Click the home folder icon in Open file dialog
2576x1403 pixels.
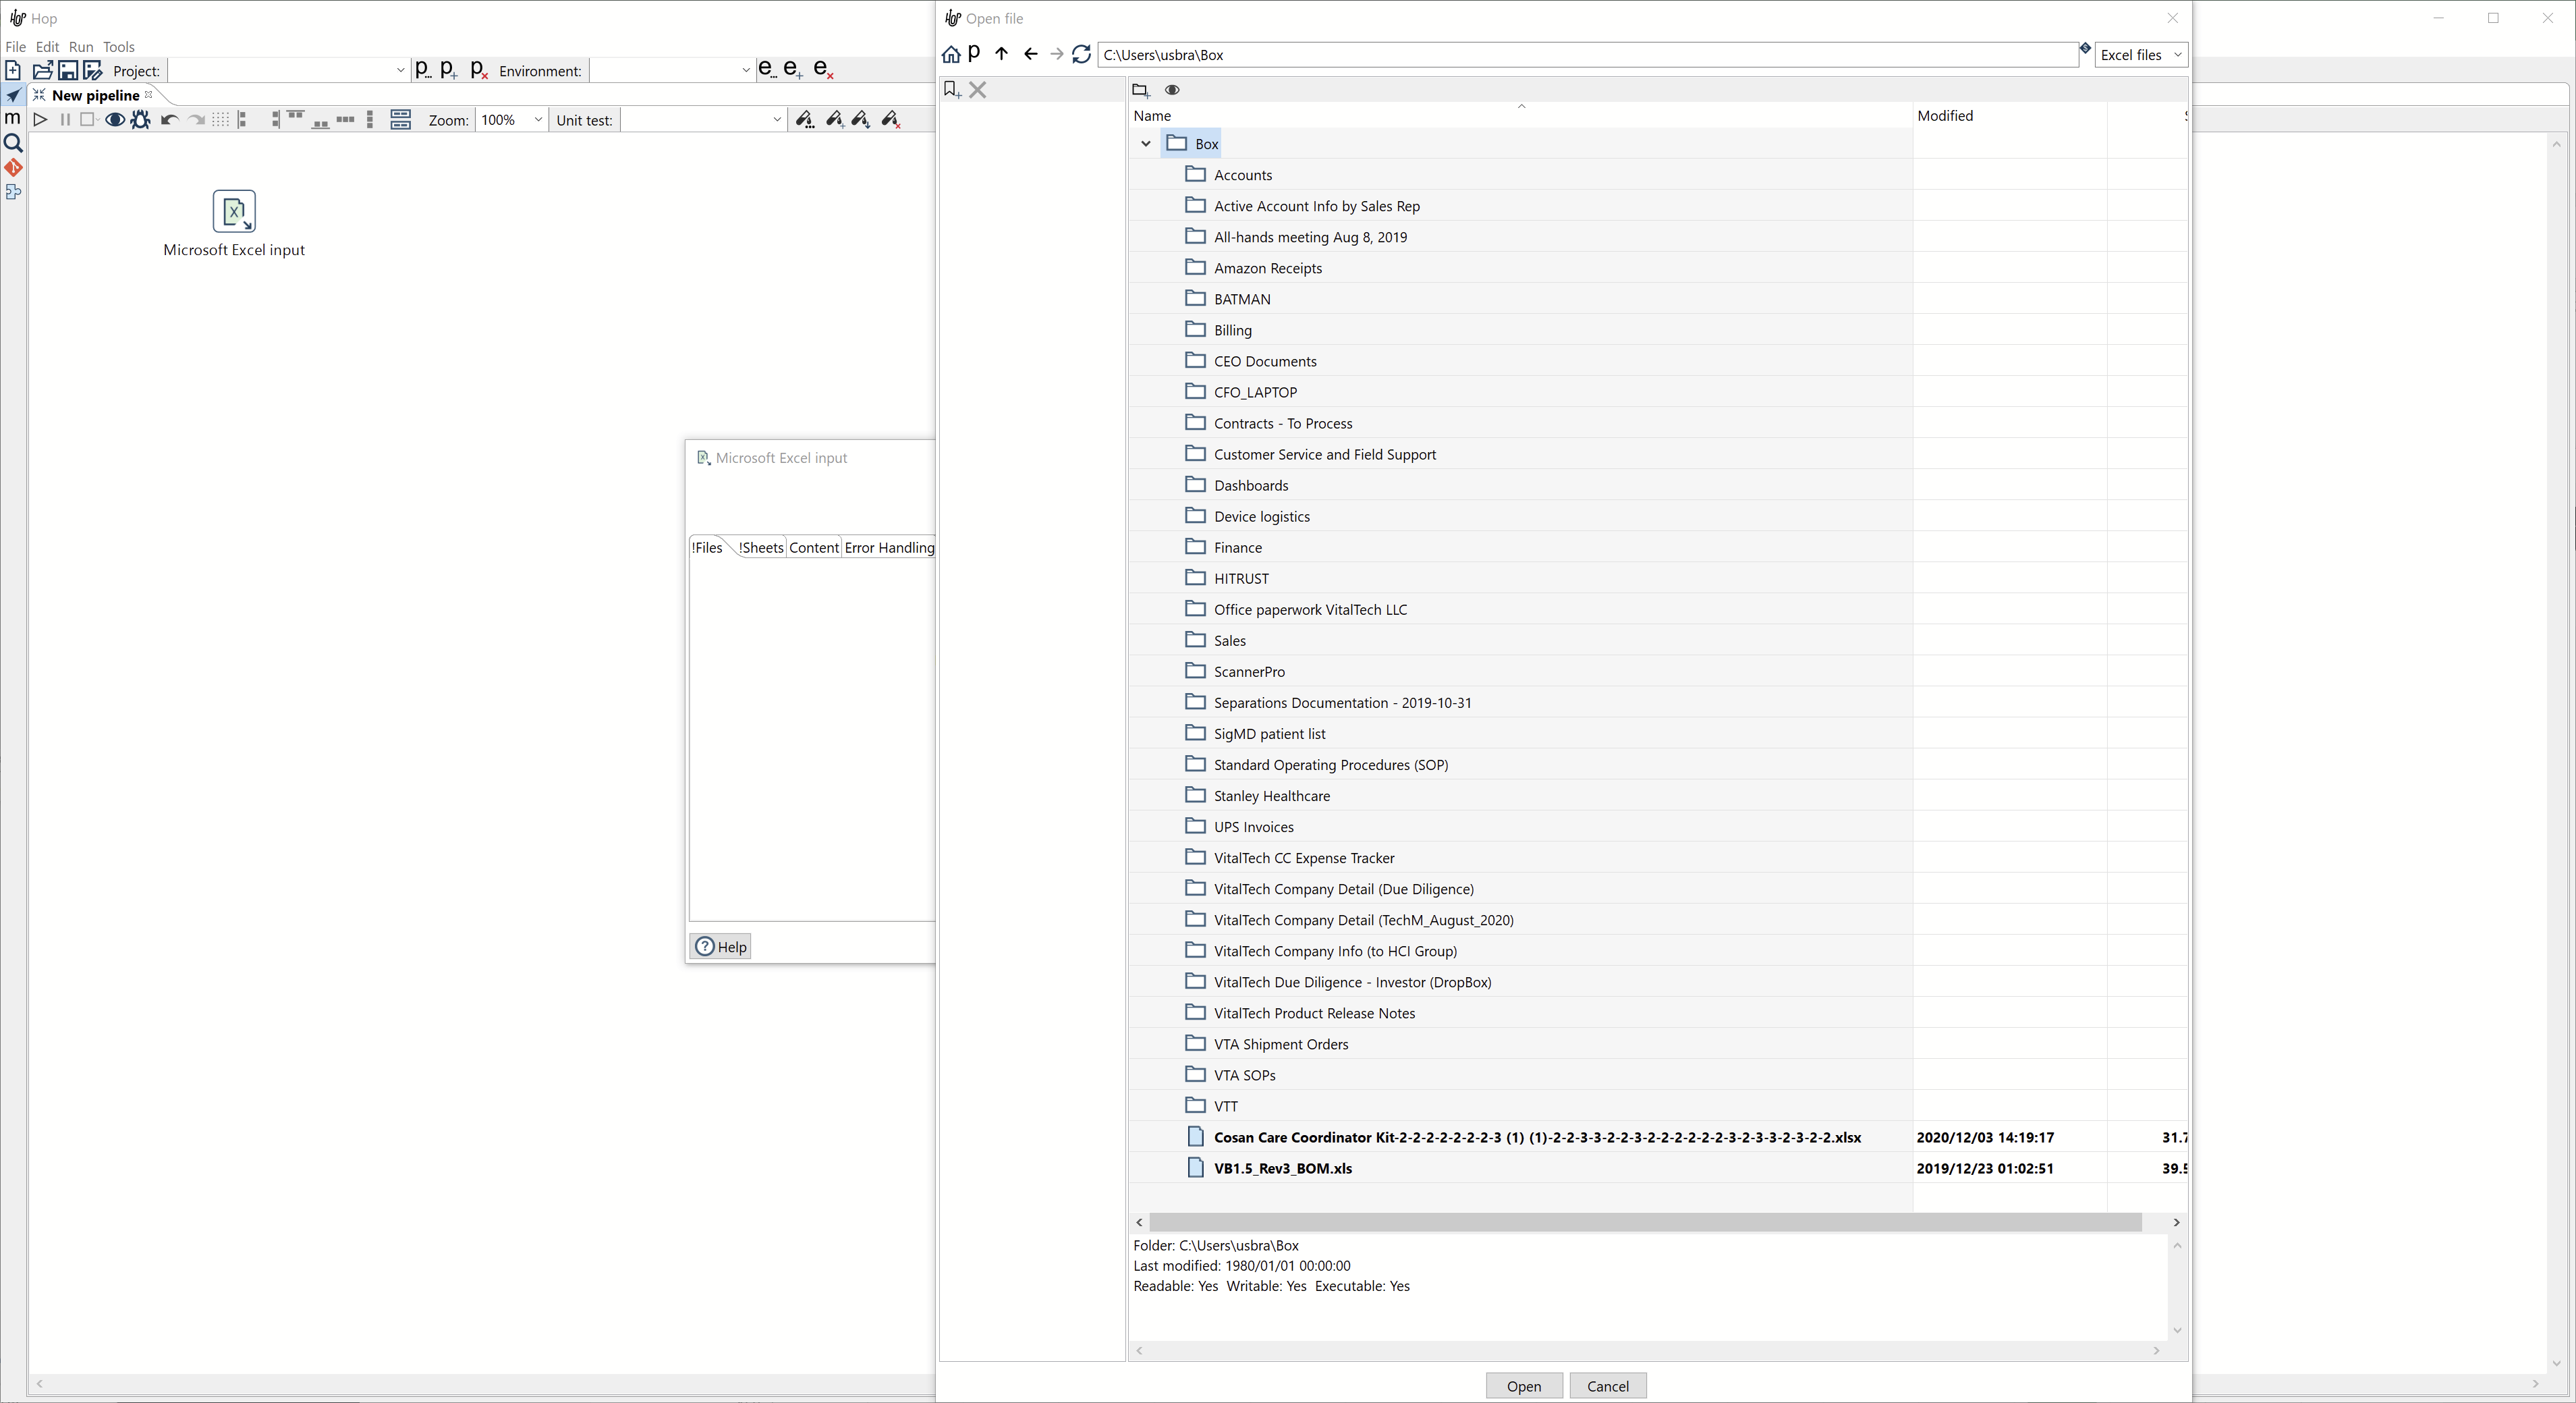point(951,55)
